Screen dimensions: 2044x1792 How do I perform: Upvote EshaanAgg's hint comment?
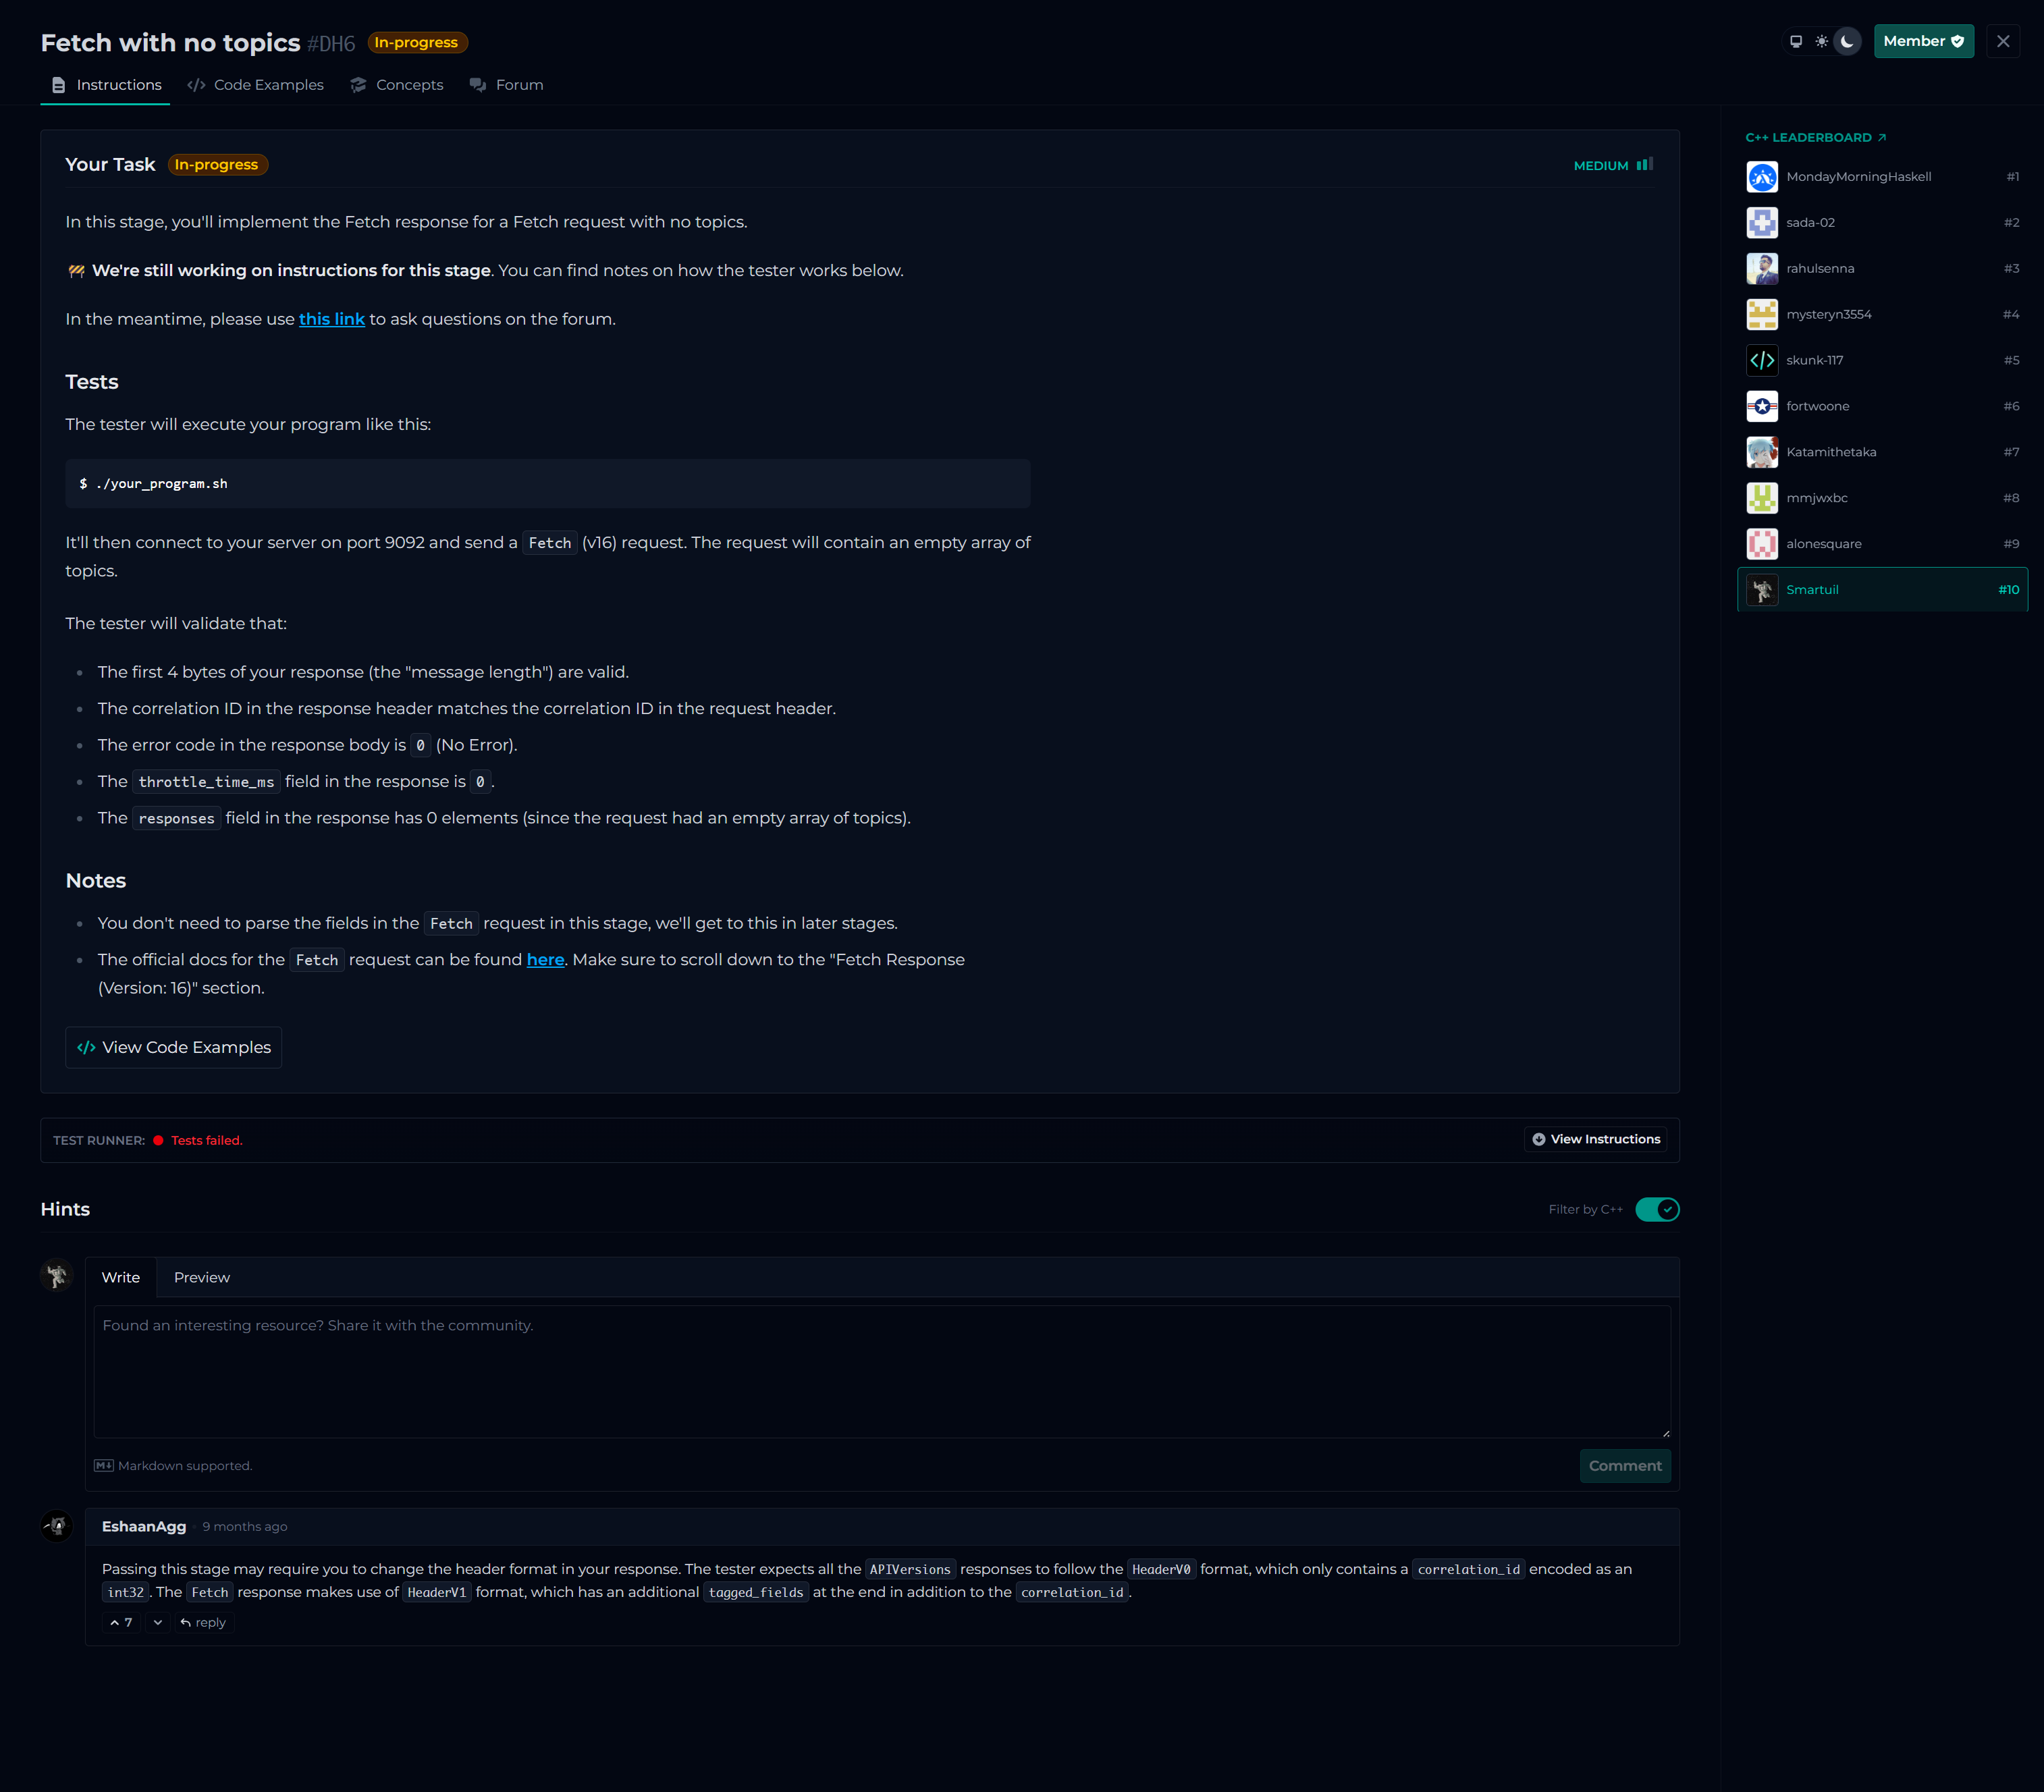pos(121,1622)
